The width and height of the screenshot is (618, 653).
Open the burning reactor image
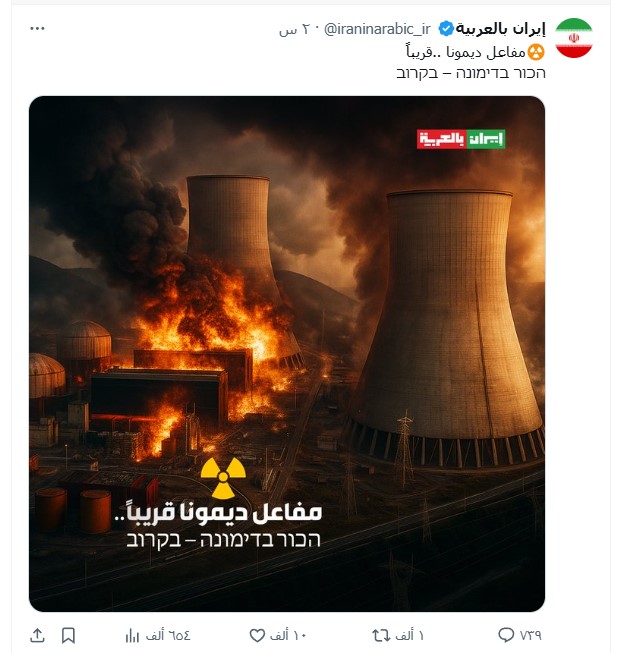[287, 354]
